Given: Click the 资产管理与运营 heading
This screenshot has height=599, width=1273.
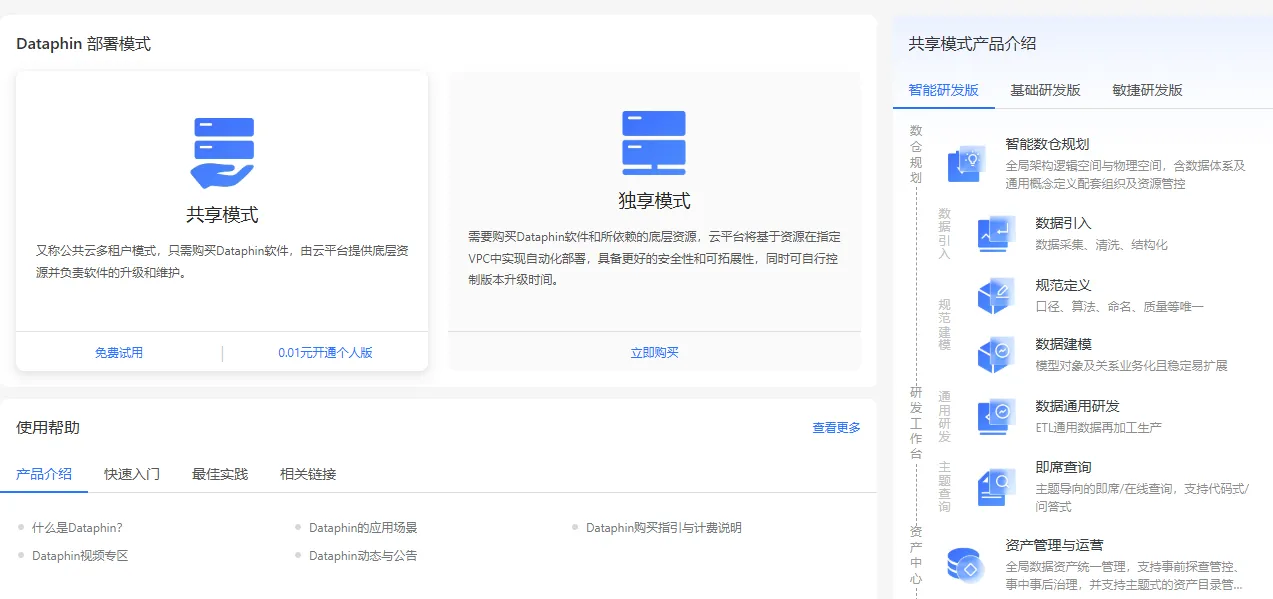Looking at the screenshot, I should (x=1054, y=545).
